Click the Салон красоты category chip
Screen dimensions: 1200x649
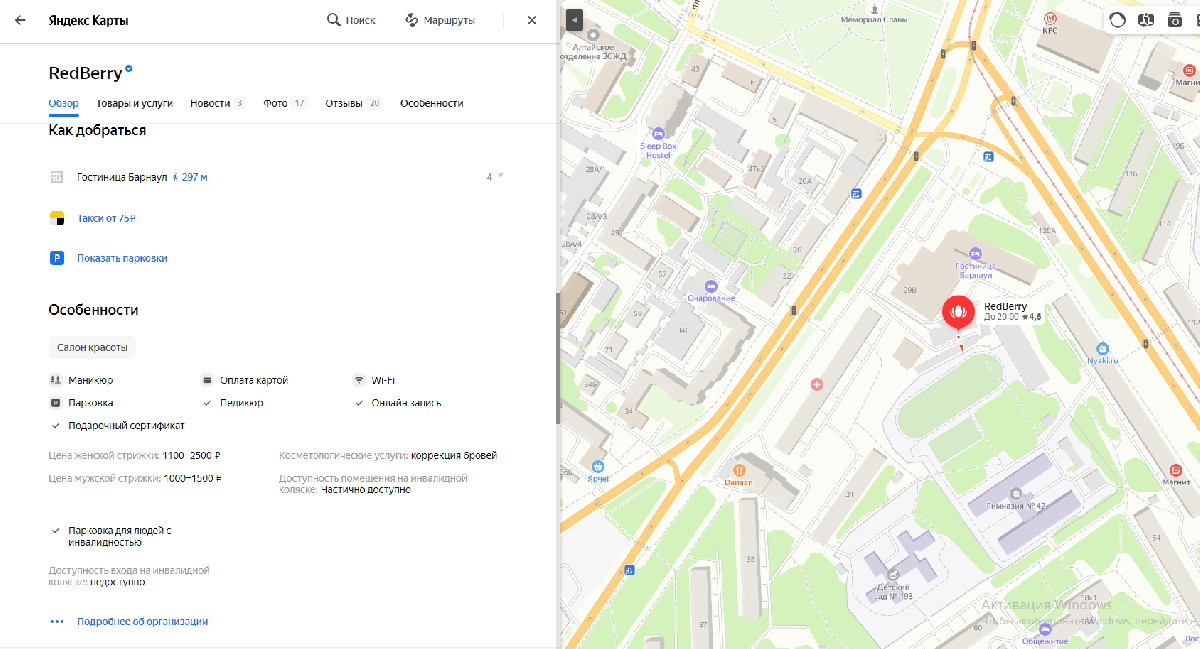pos(92,347)
